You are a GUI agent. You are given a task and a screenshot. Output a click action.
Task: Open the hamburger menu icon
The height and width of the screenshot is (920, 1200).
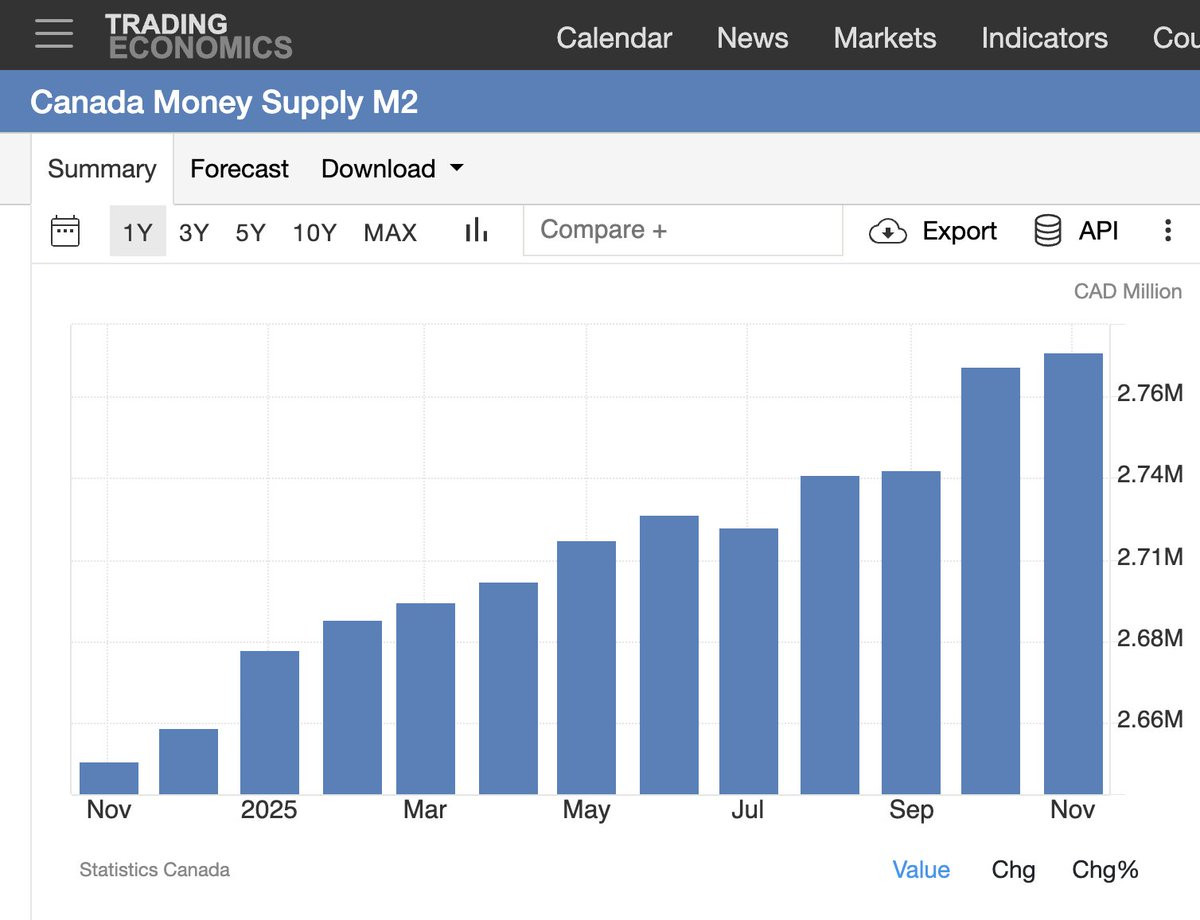(x=53, y=34)
